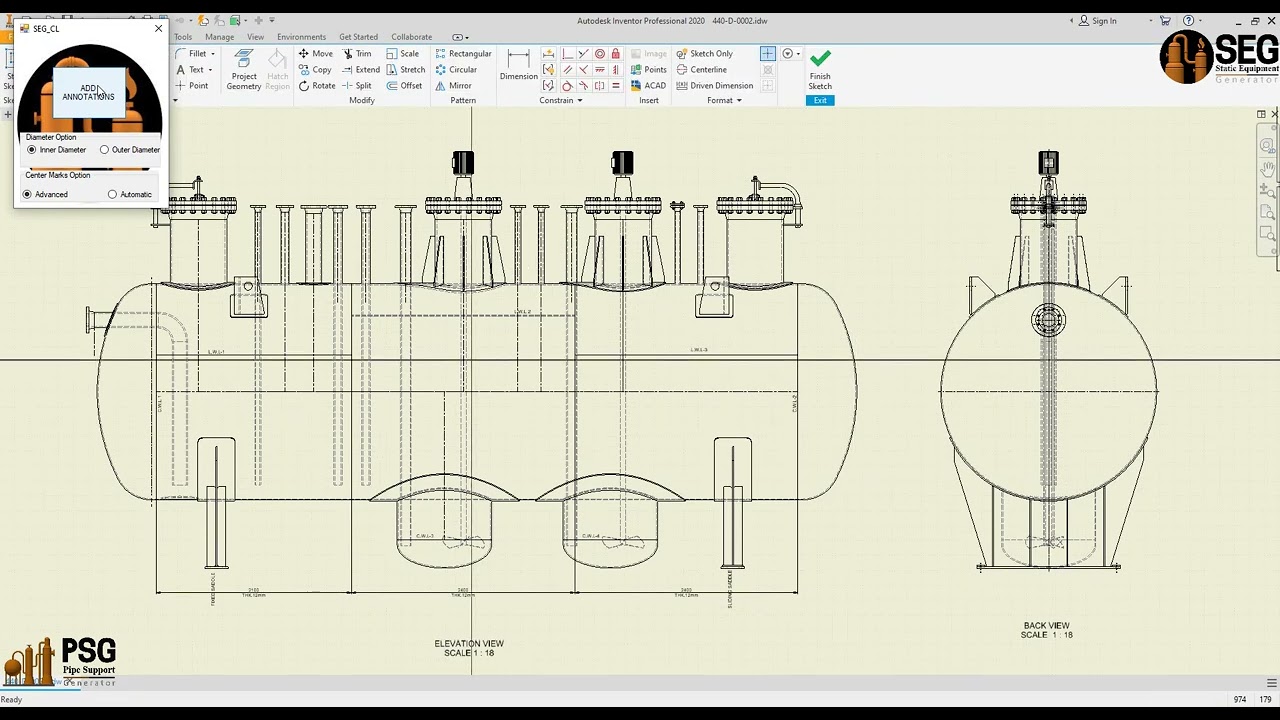Click the Scale tool
Viewport: 1280px width, 720px height.
tap(403, 54)
